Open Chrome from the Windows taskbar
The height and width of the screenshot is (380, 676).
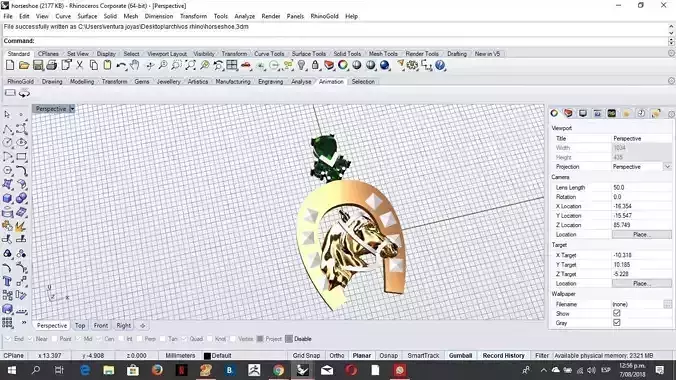click(278, 370)
